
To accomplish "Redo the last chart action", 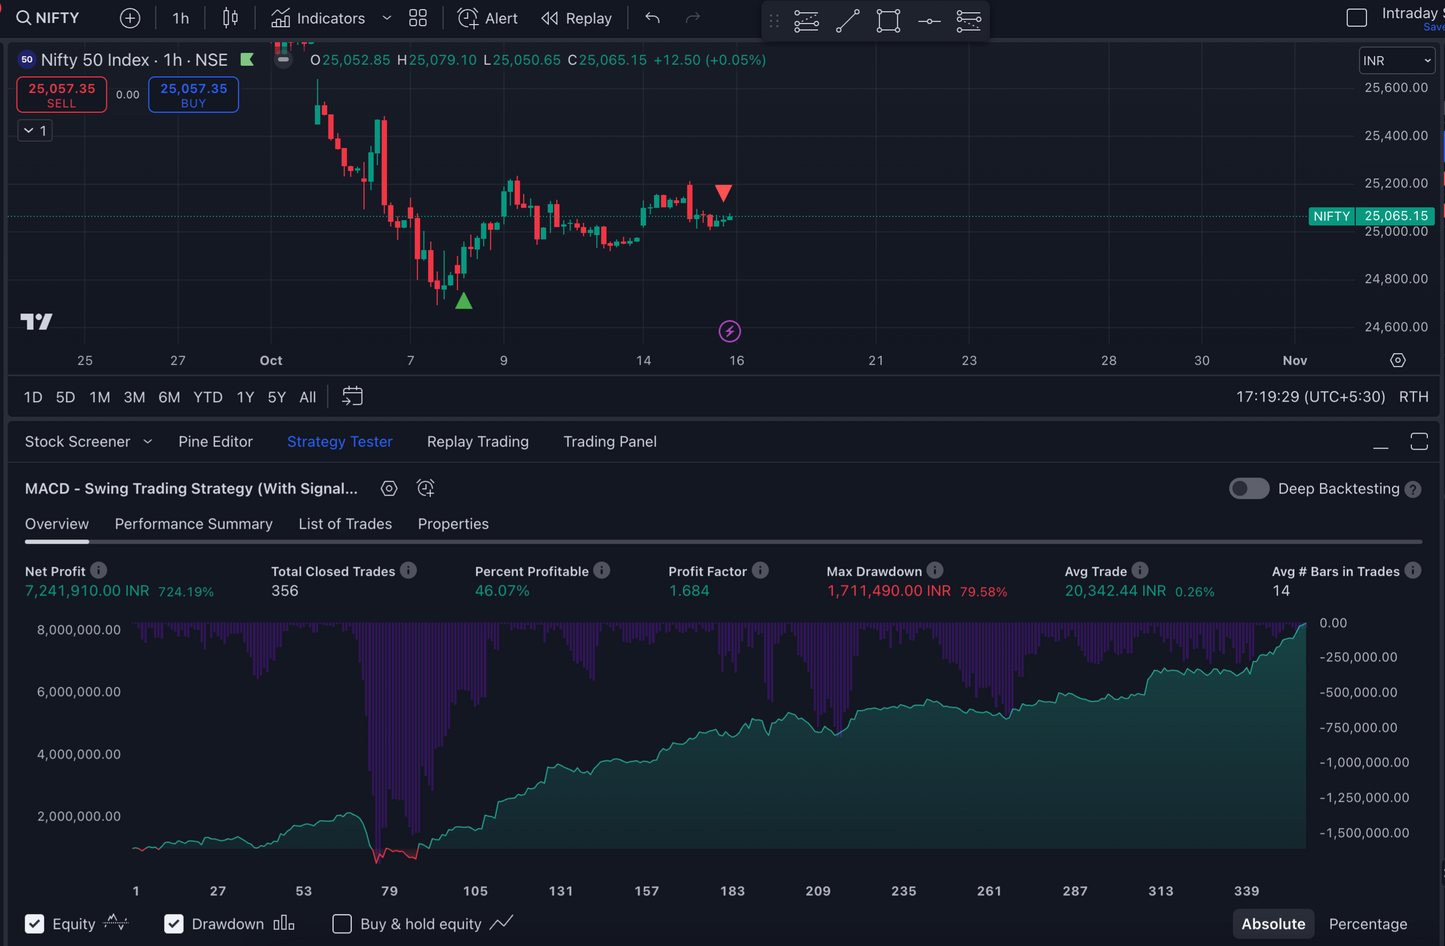I will pos(693,18).
